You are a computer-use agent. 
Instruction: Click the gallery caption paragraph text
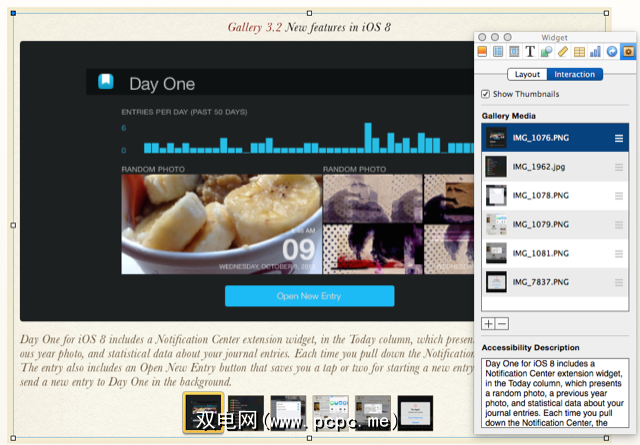tap(247, 360)
